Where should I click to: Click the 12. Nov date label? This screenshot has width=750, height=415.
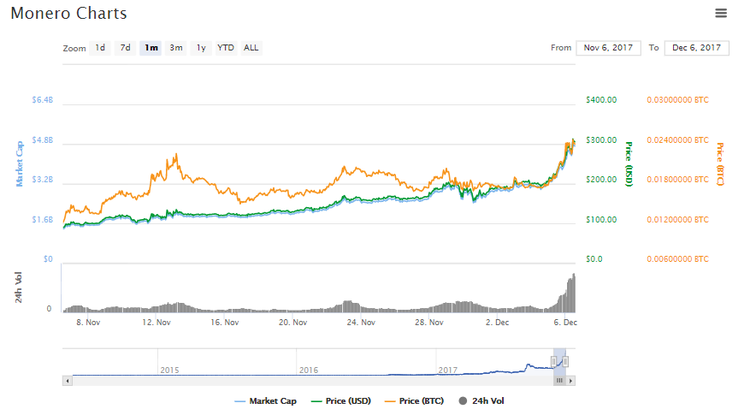(156, 323)
